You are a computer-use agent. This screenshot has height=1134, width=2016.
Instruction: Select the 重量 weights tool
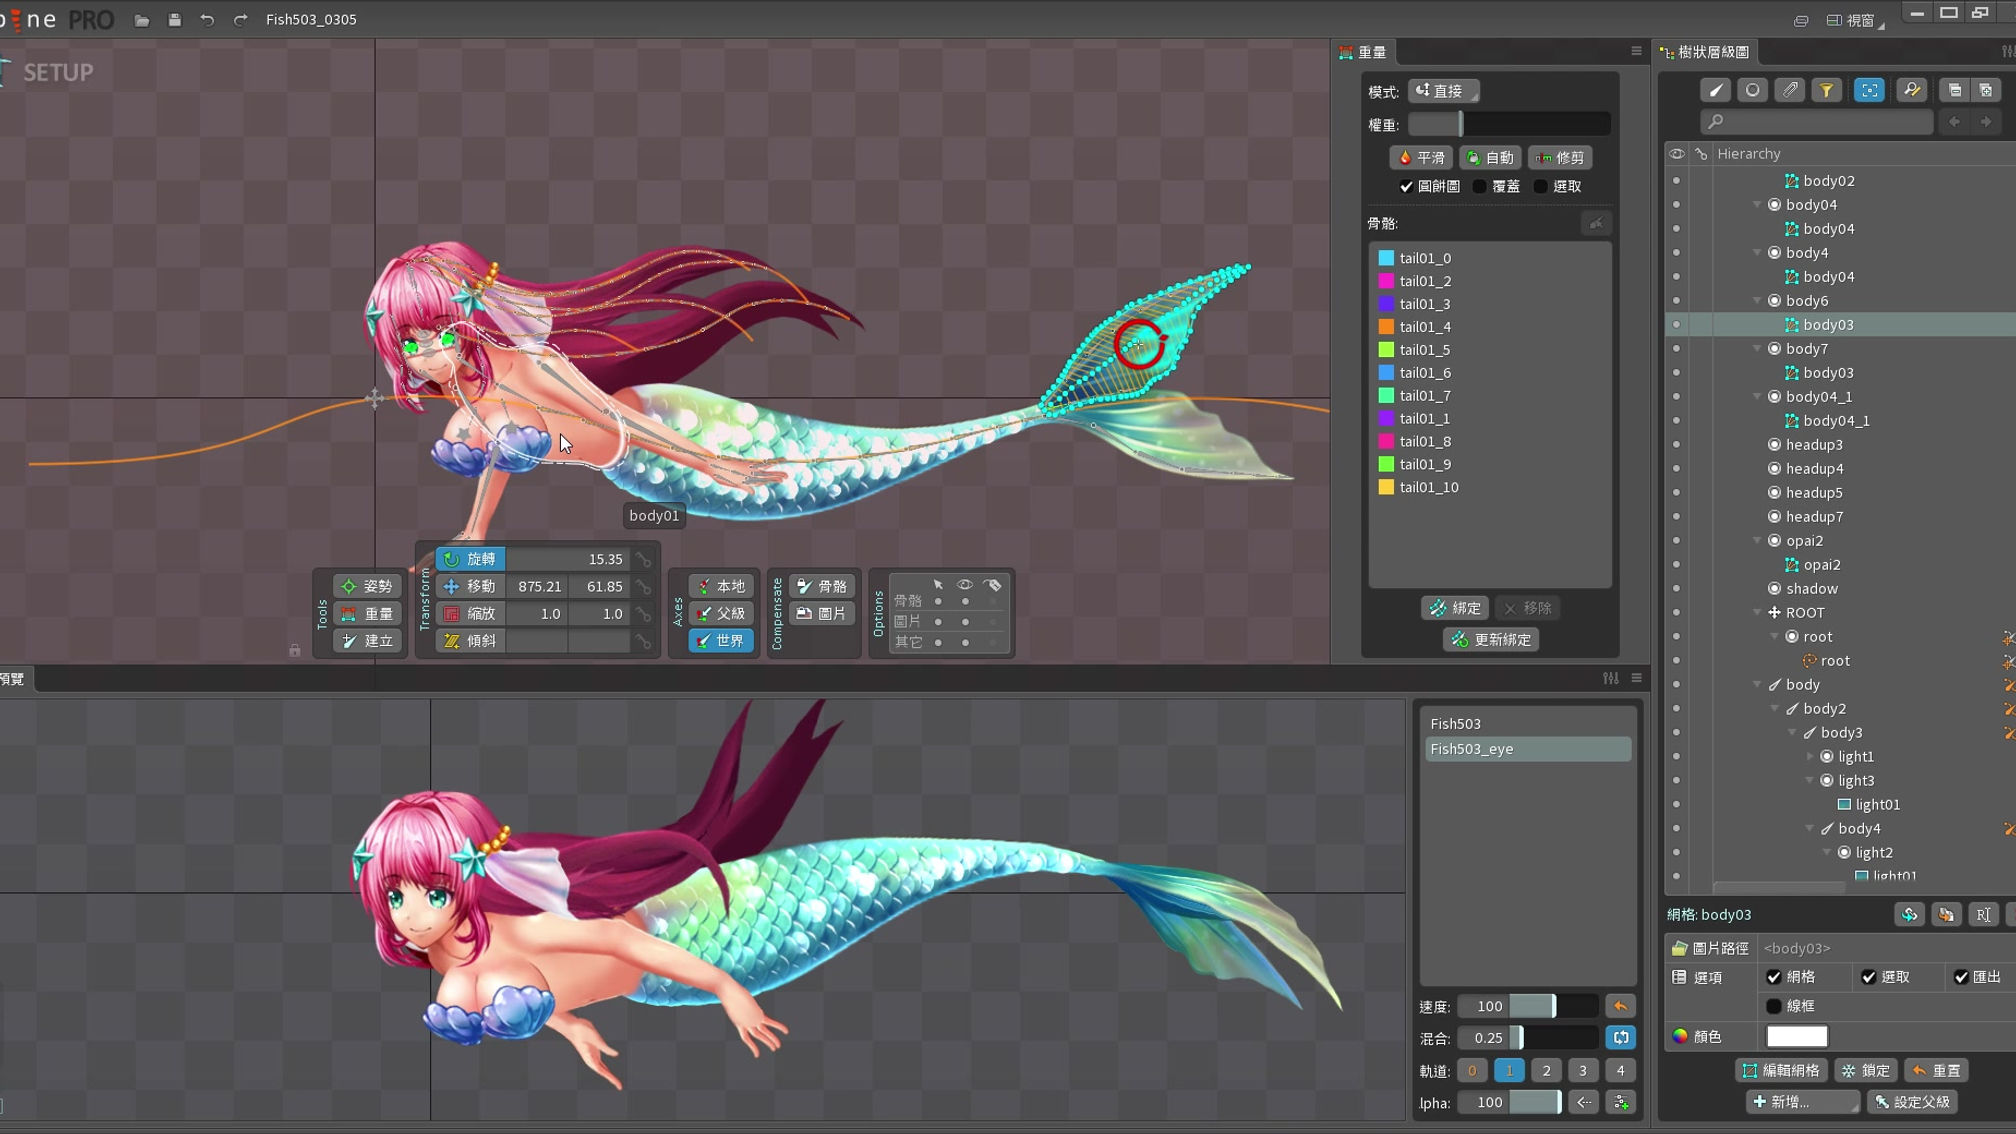[367, 613]
